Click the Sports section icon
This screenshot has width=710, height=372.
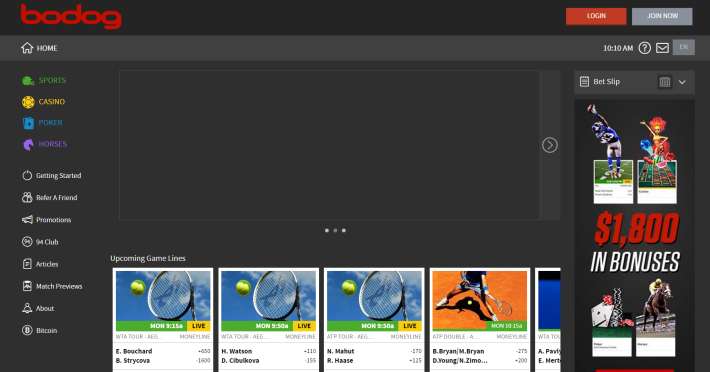tap(28, 81)
